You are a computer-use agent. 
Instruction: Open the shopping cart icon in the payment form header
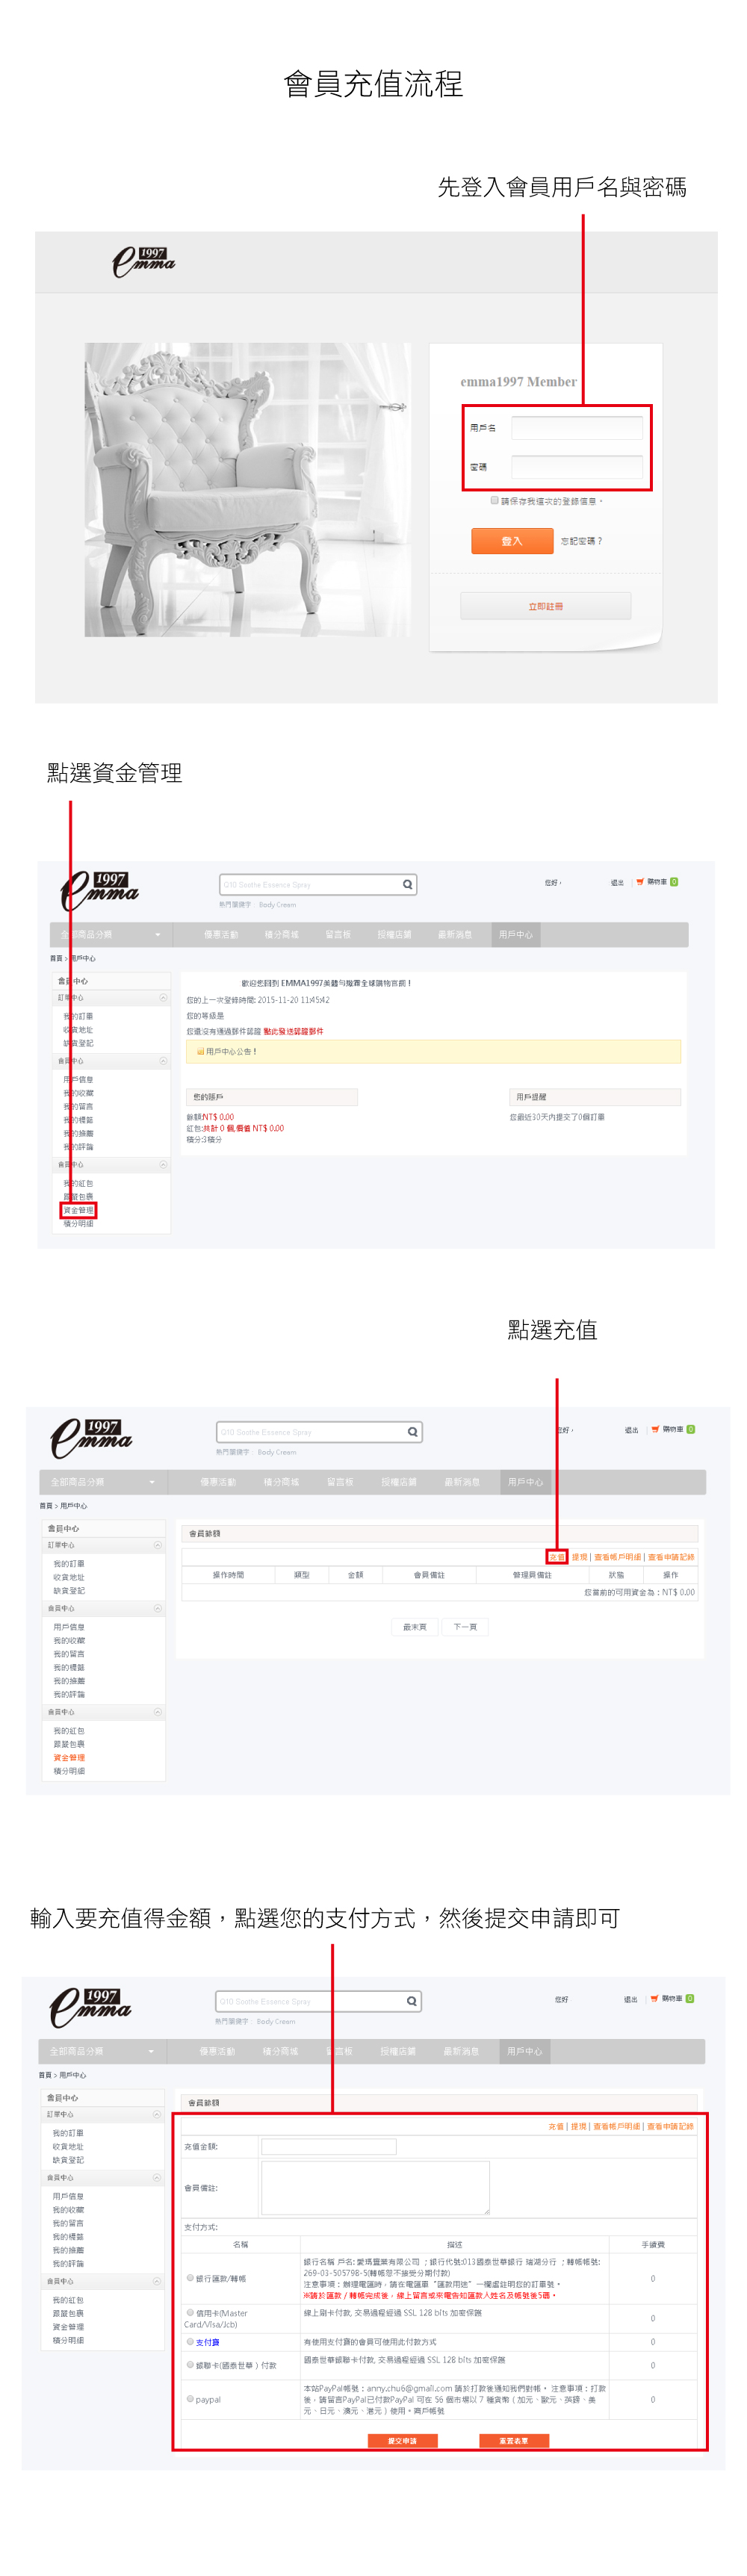point(654,1999)
